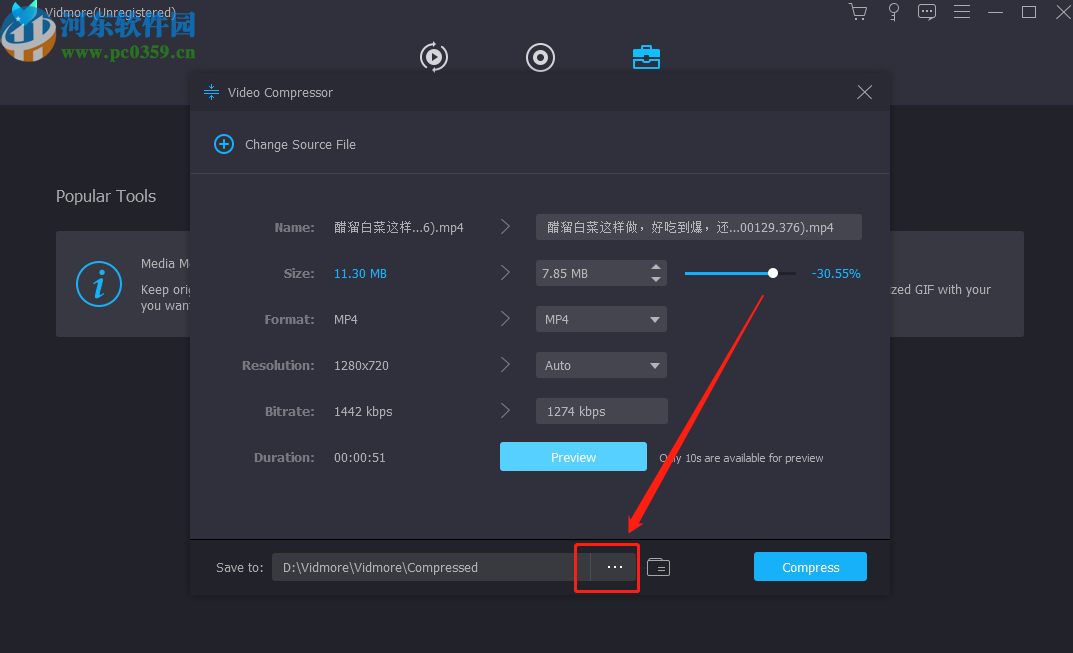
Task: Click the Save to path field
Action: point(431,567)
